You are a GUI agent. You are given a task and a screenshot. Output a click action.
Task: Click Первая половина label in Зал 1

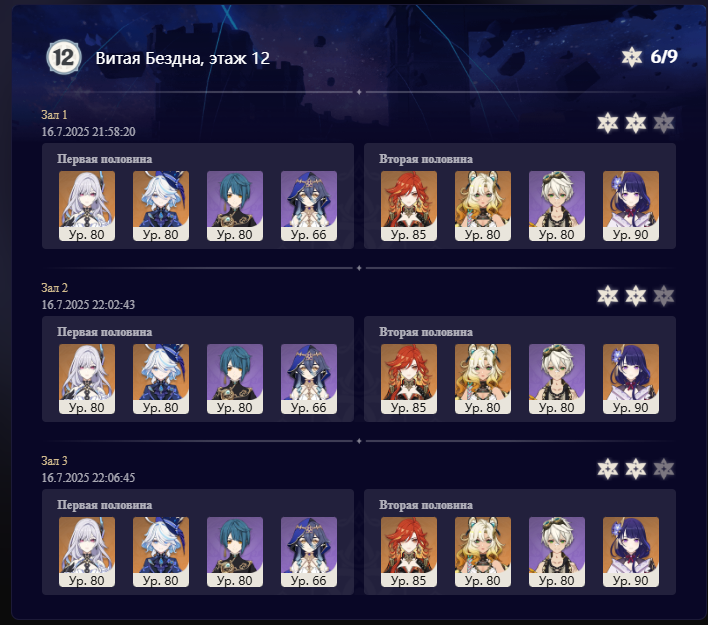point(104,159)
